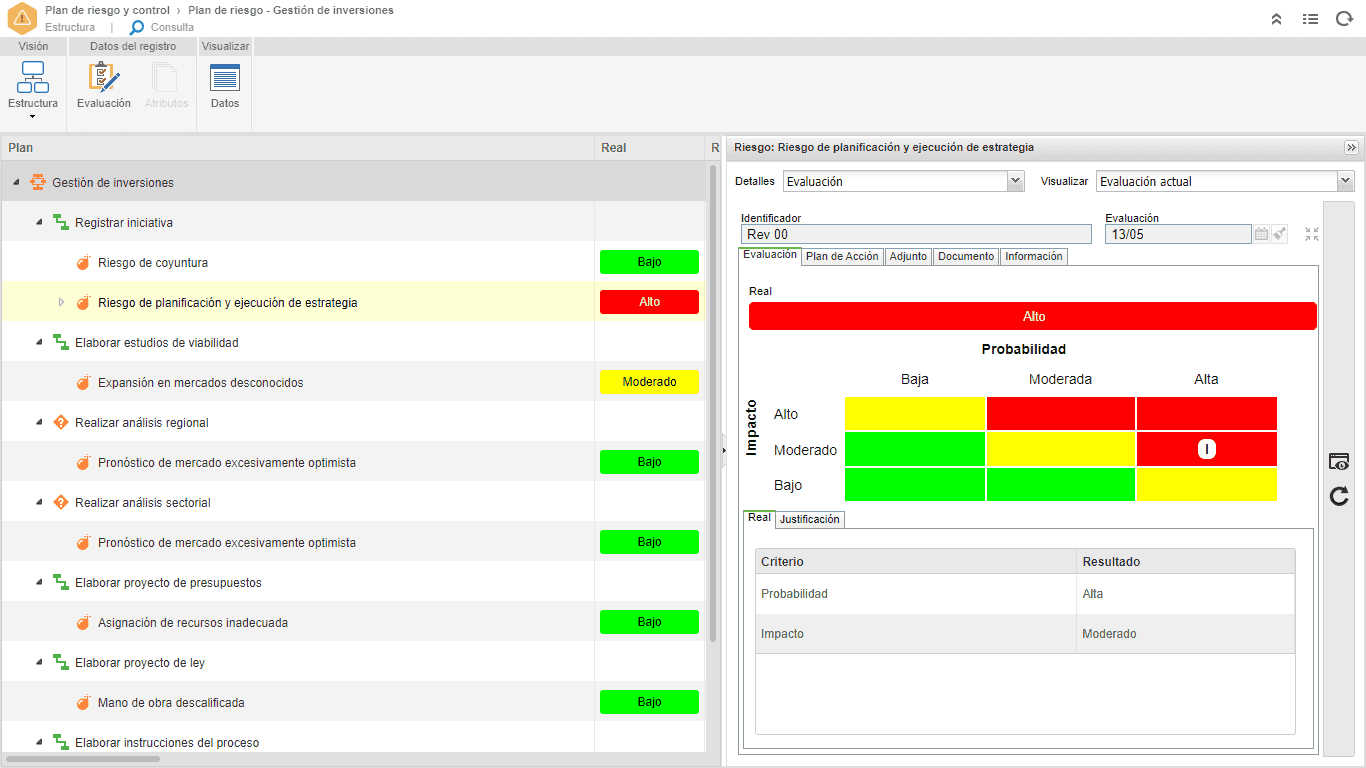This screenshot has height=768, width=1366.
Task: Click the Estructura link under the breadcrumb
Action: pyautogui.click(x=70, y=27)
